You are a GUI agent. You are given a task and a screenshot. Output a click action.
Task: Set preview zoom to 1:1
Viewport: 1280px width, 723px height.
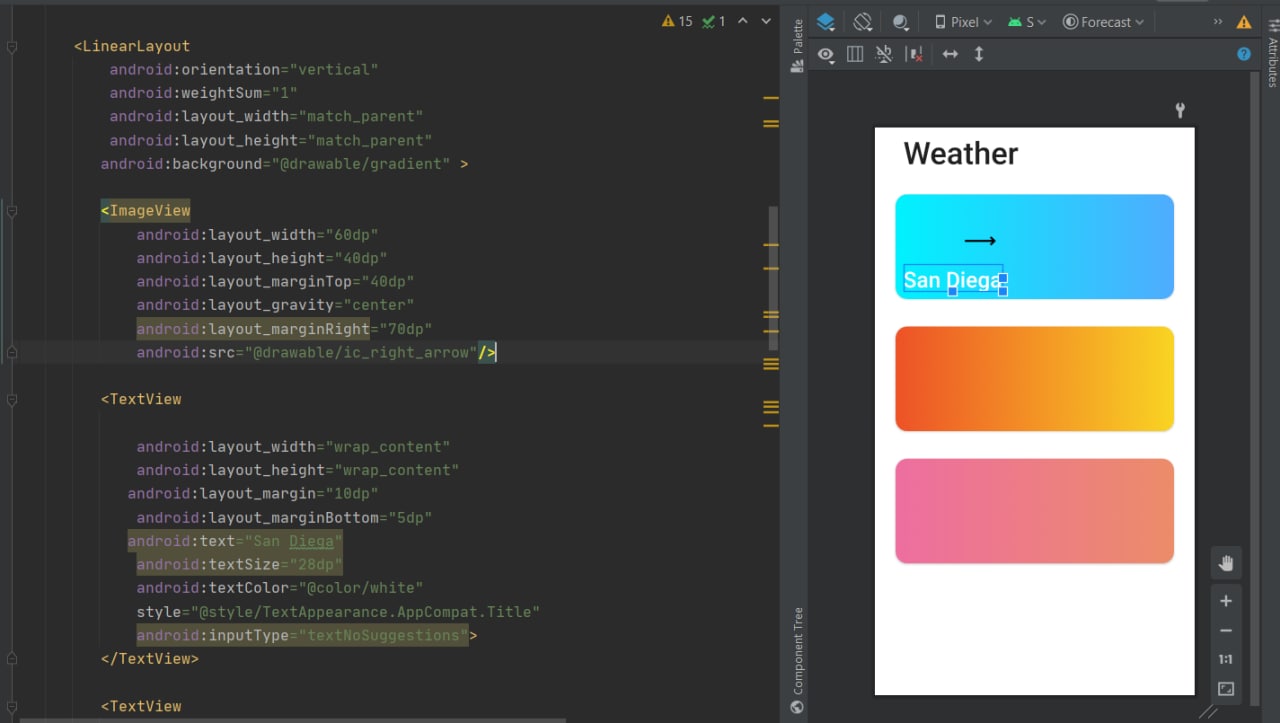pyautogui.click(x=1226, y=659)
